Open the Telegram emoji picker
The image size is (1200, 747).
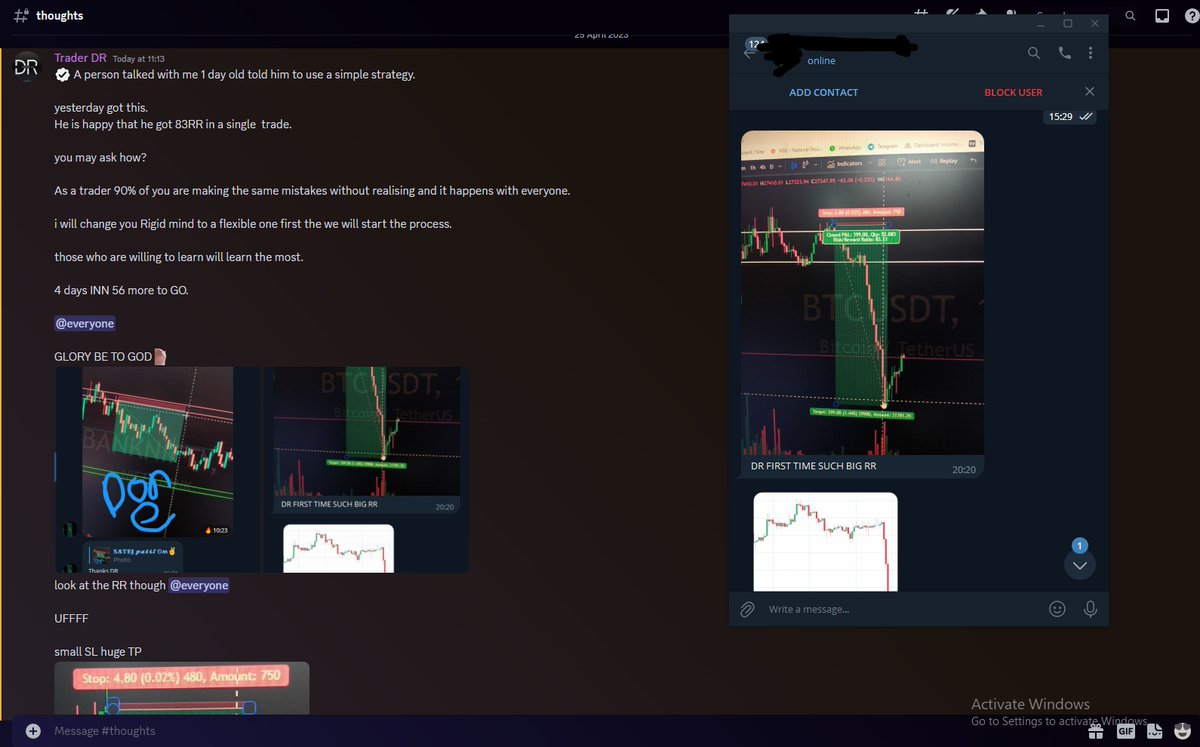(x=1057, y=608)
